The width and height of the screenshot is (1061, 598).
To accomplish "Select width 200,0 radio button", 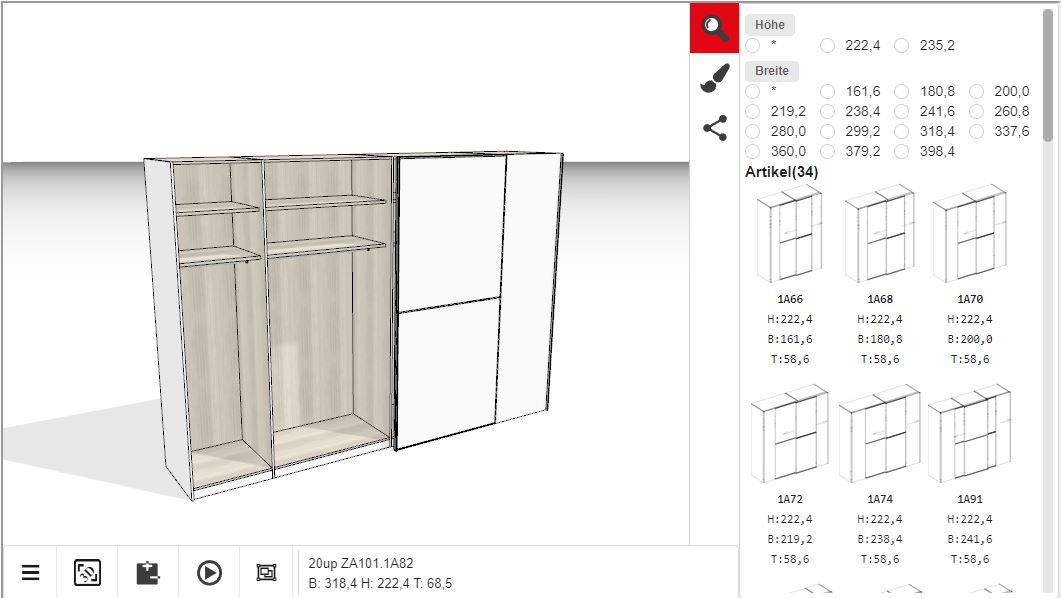I will click(976, 91).
